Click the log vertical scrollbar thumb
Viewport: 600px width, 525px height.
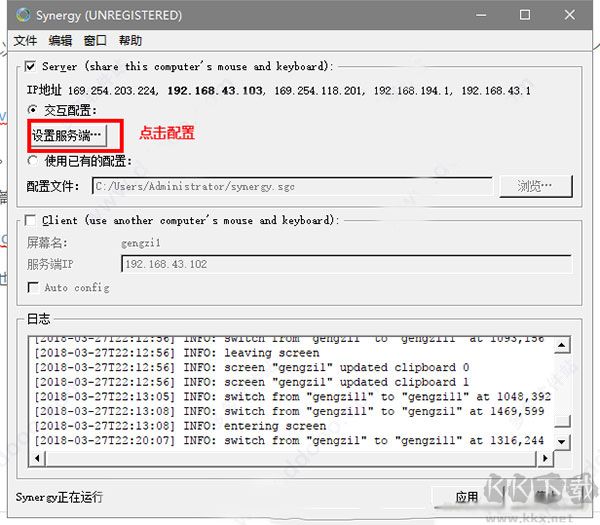(562, 421)
